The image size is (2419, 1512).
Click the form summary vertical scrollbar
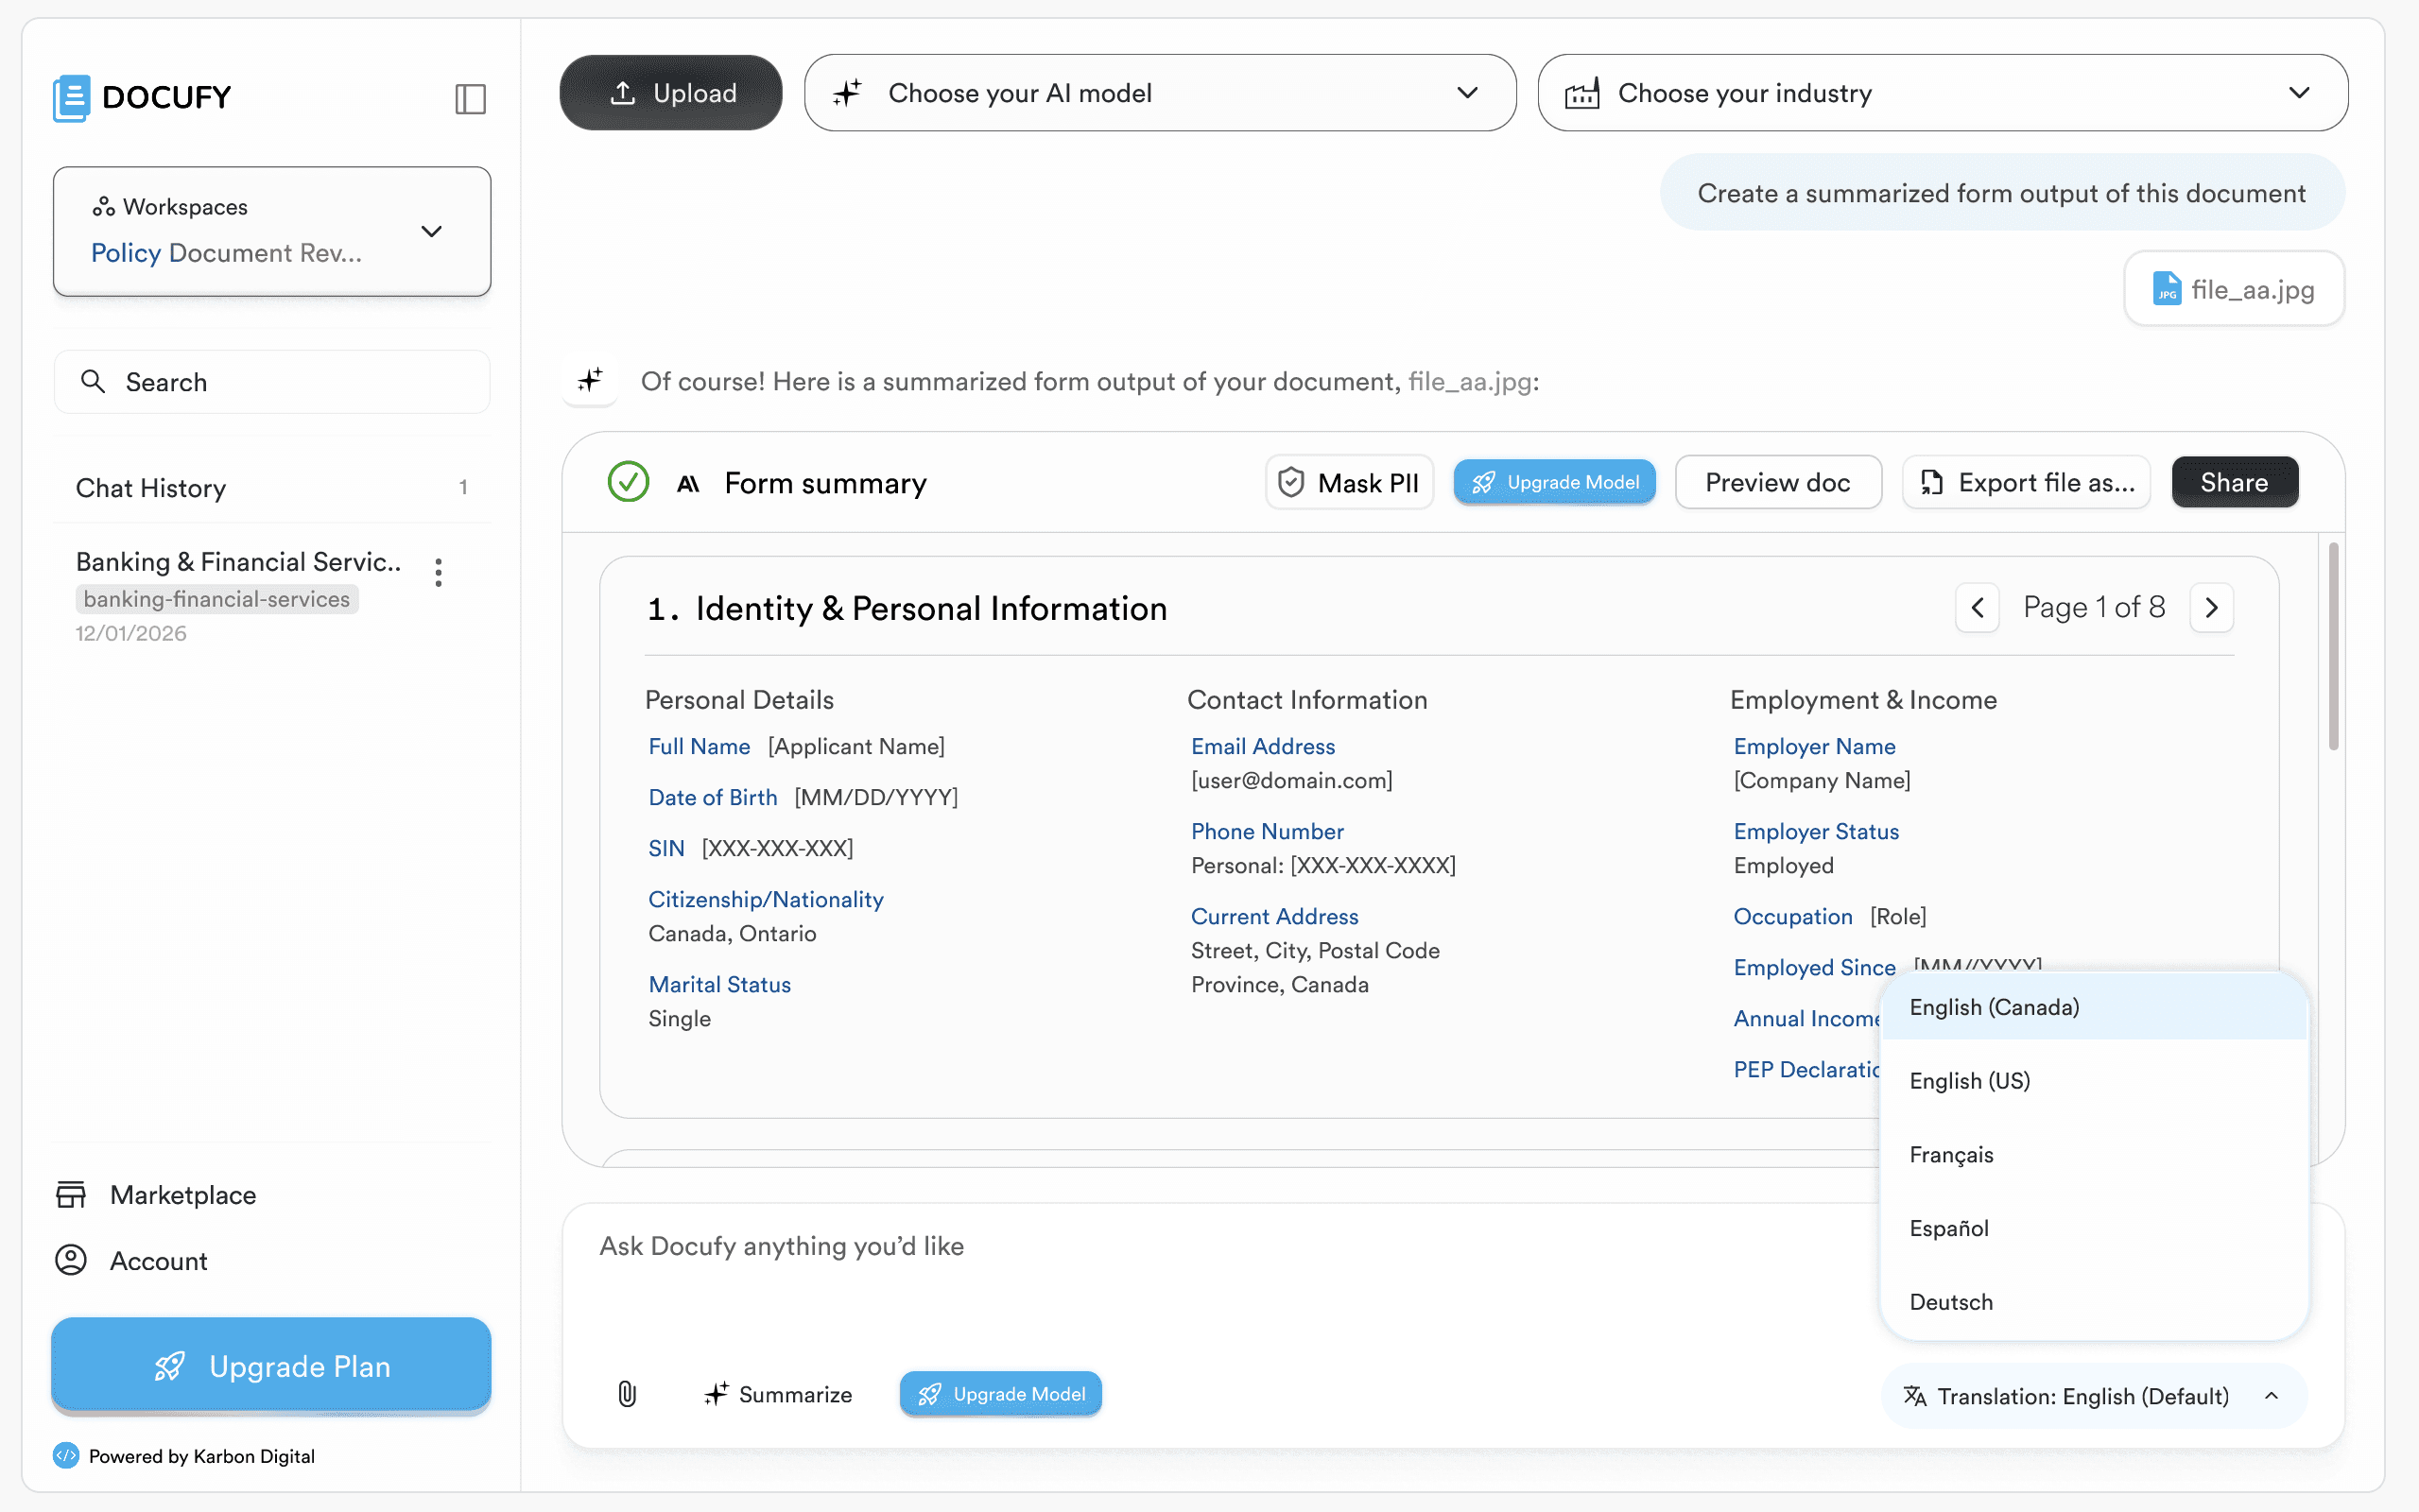click(2332, 646)
